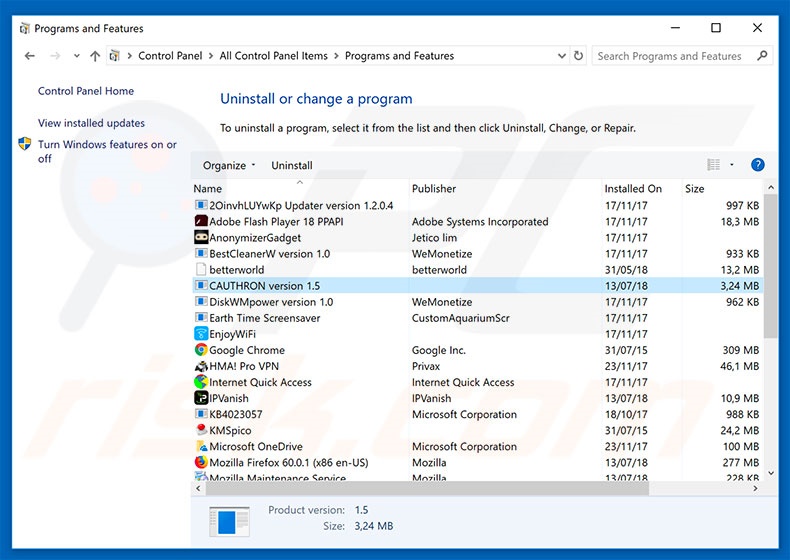
Task: Click the vertical scrollbar thumb of list
Action: pos(770,266)
